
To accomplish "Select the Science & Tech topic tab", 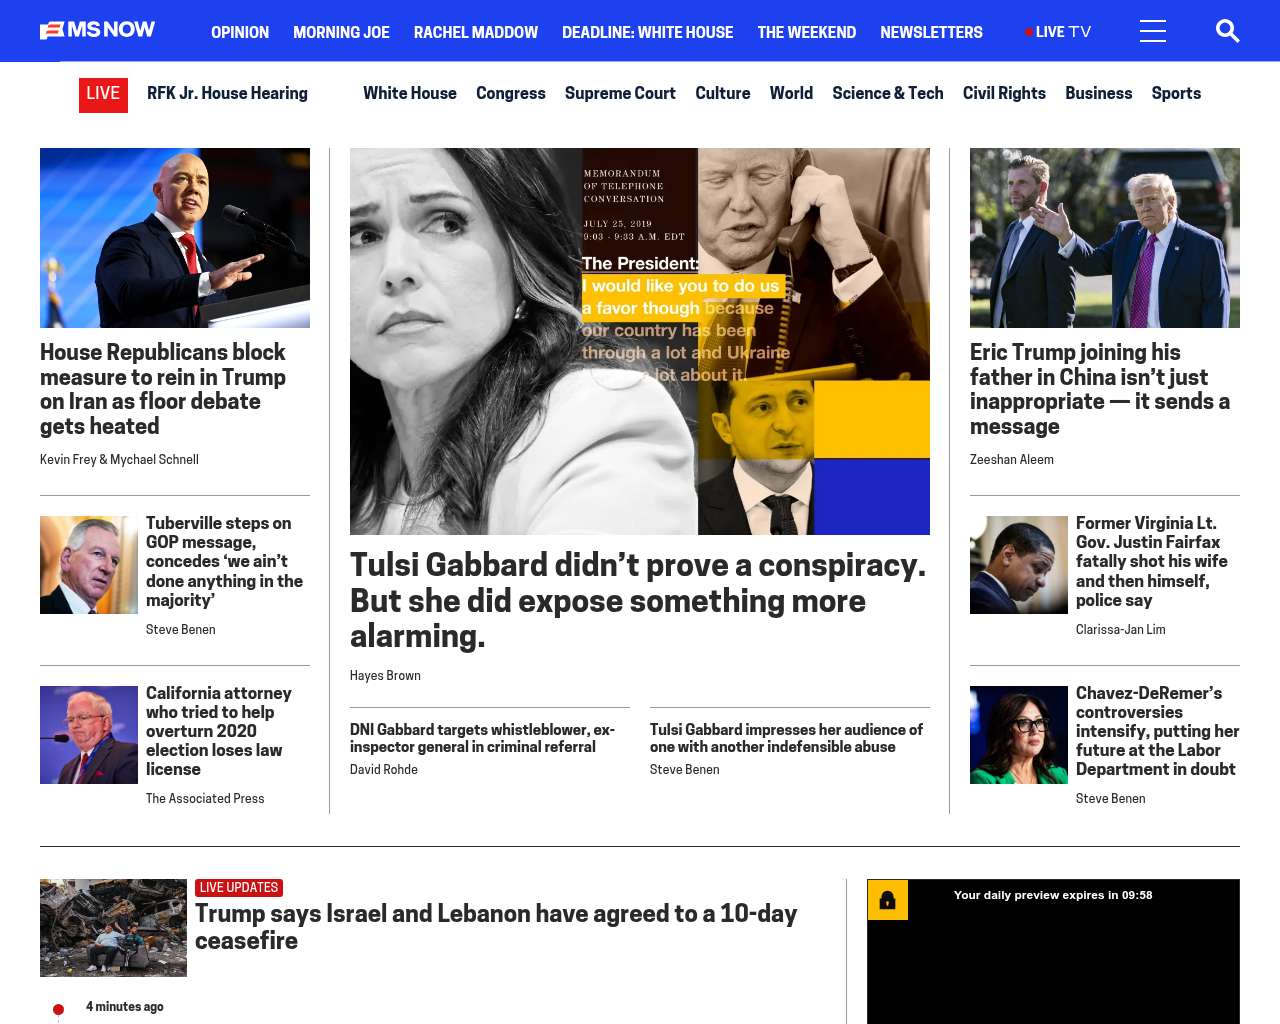I will pos(887,93).
